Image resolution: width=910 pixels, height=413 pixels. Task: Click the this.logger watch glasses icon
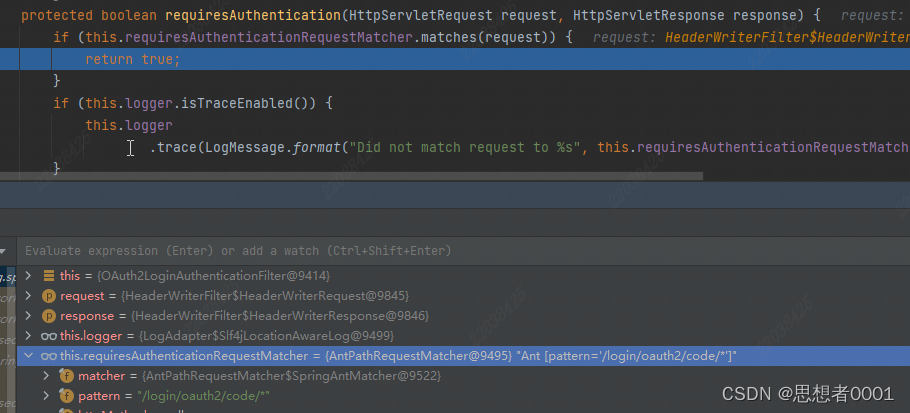pos(48,335)
